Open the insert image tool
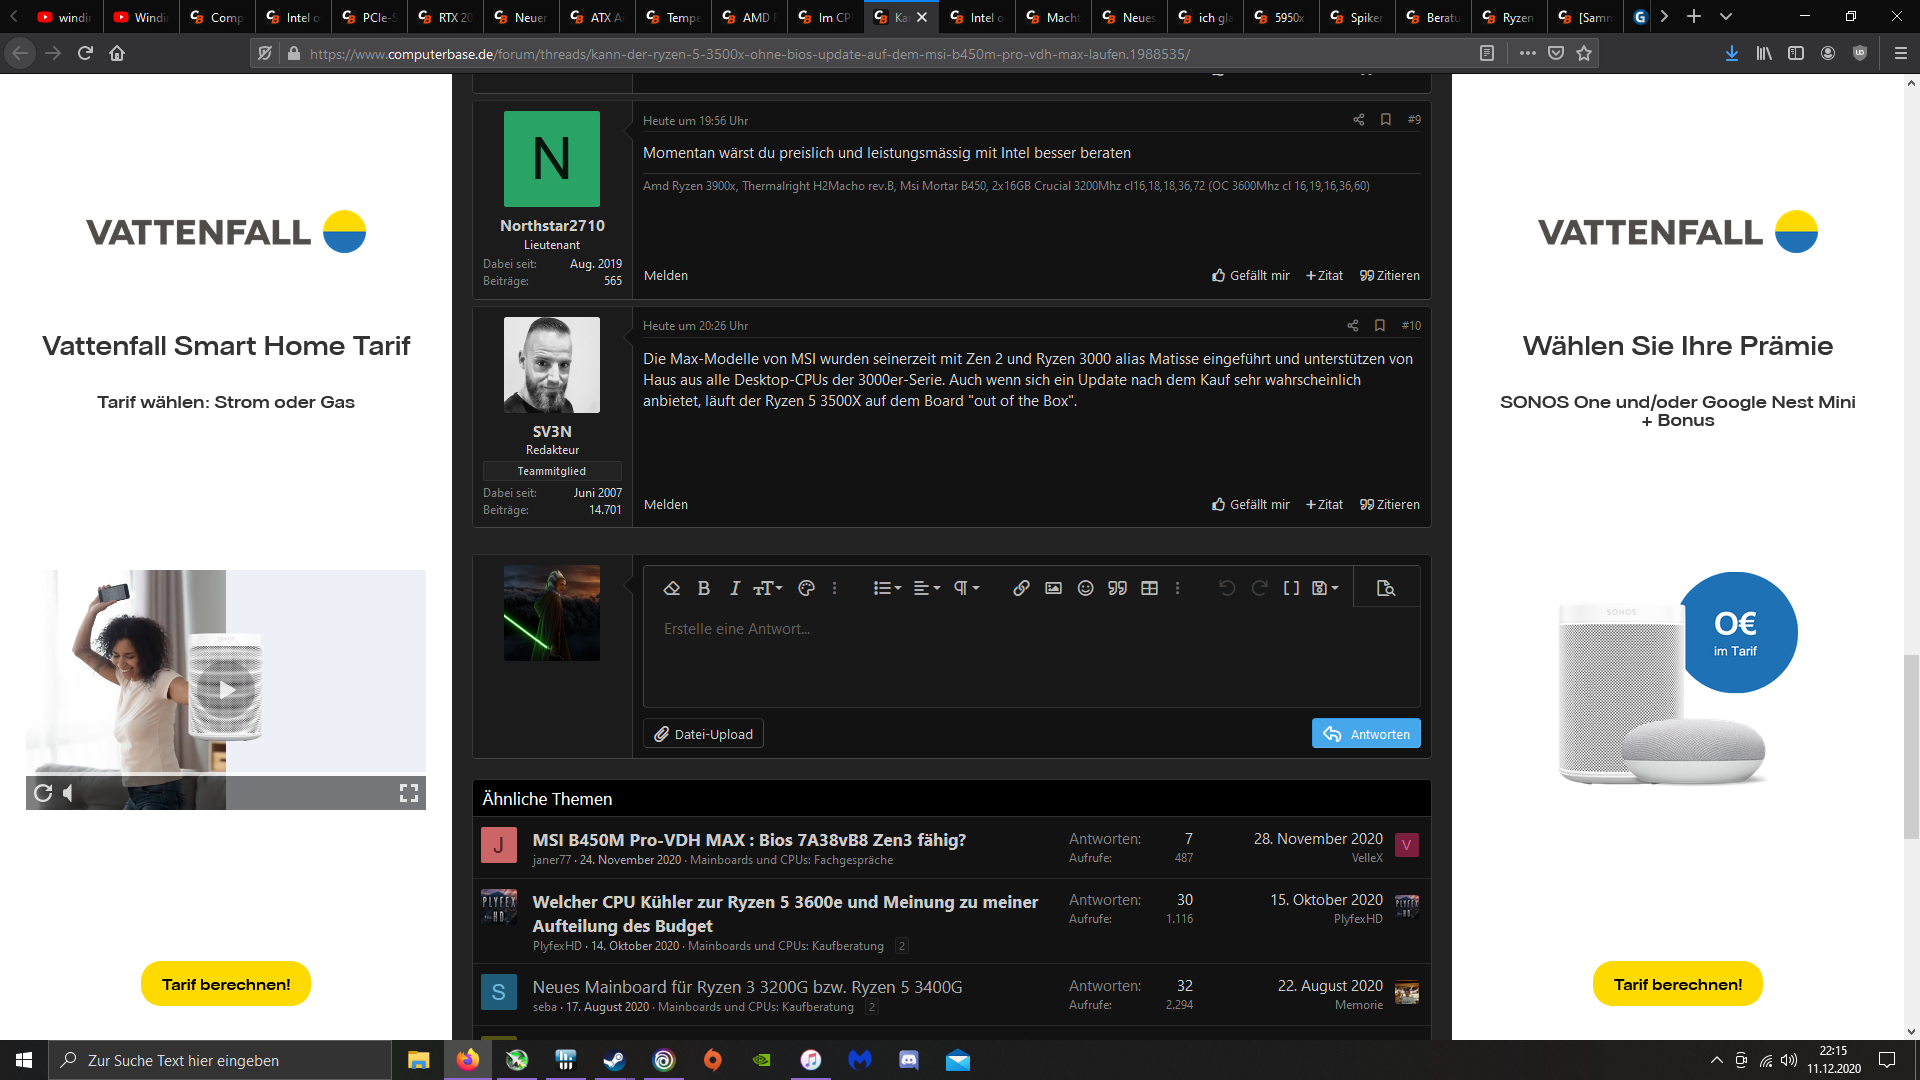 1053,588
